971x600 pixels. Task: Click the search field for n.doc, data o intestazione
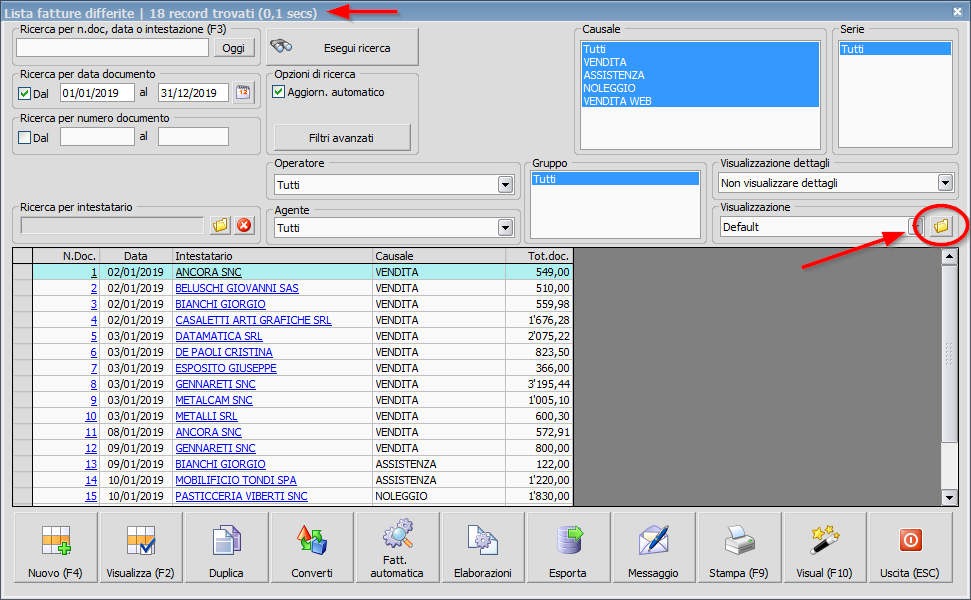pyautogui.click(x=112, y=48)
